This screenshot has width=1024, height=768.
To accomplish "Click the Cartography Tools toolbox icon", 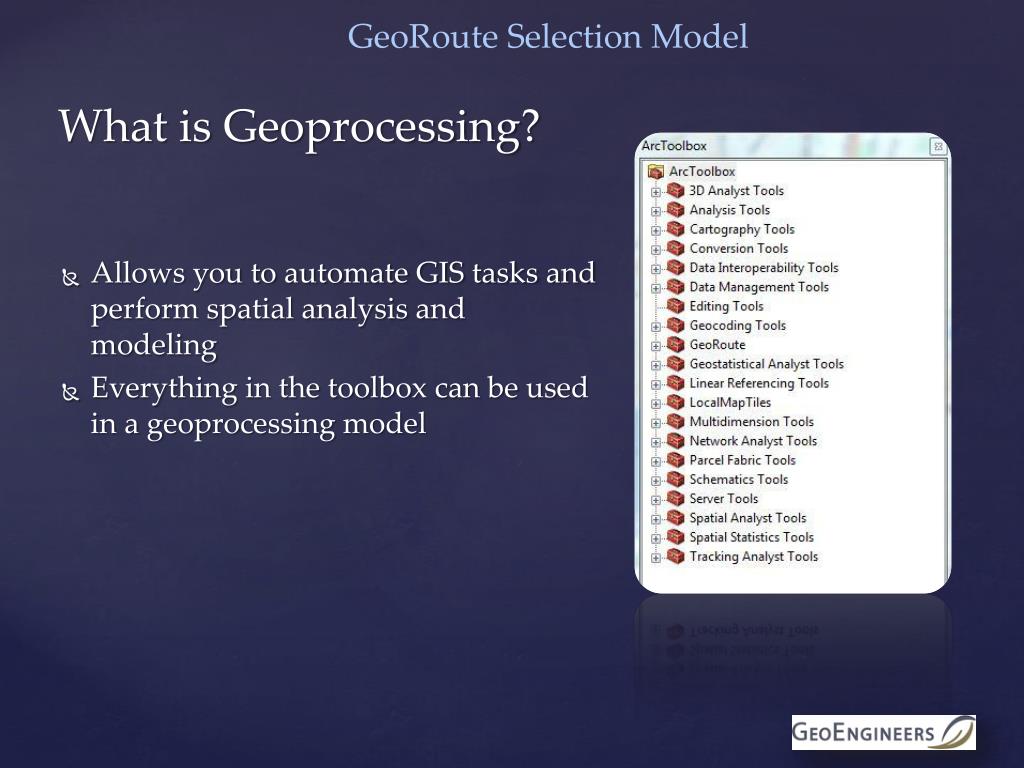I will coord(675,229).
